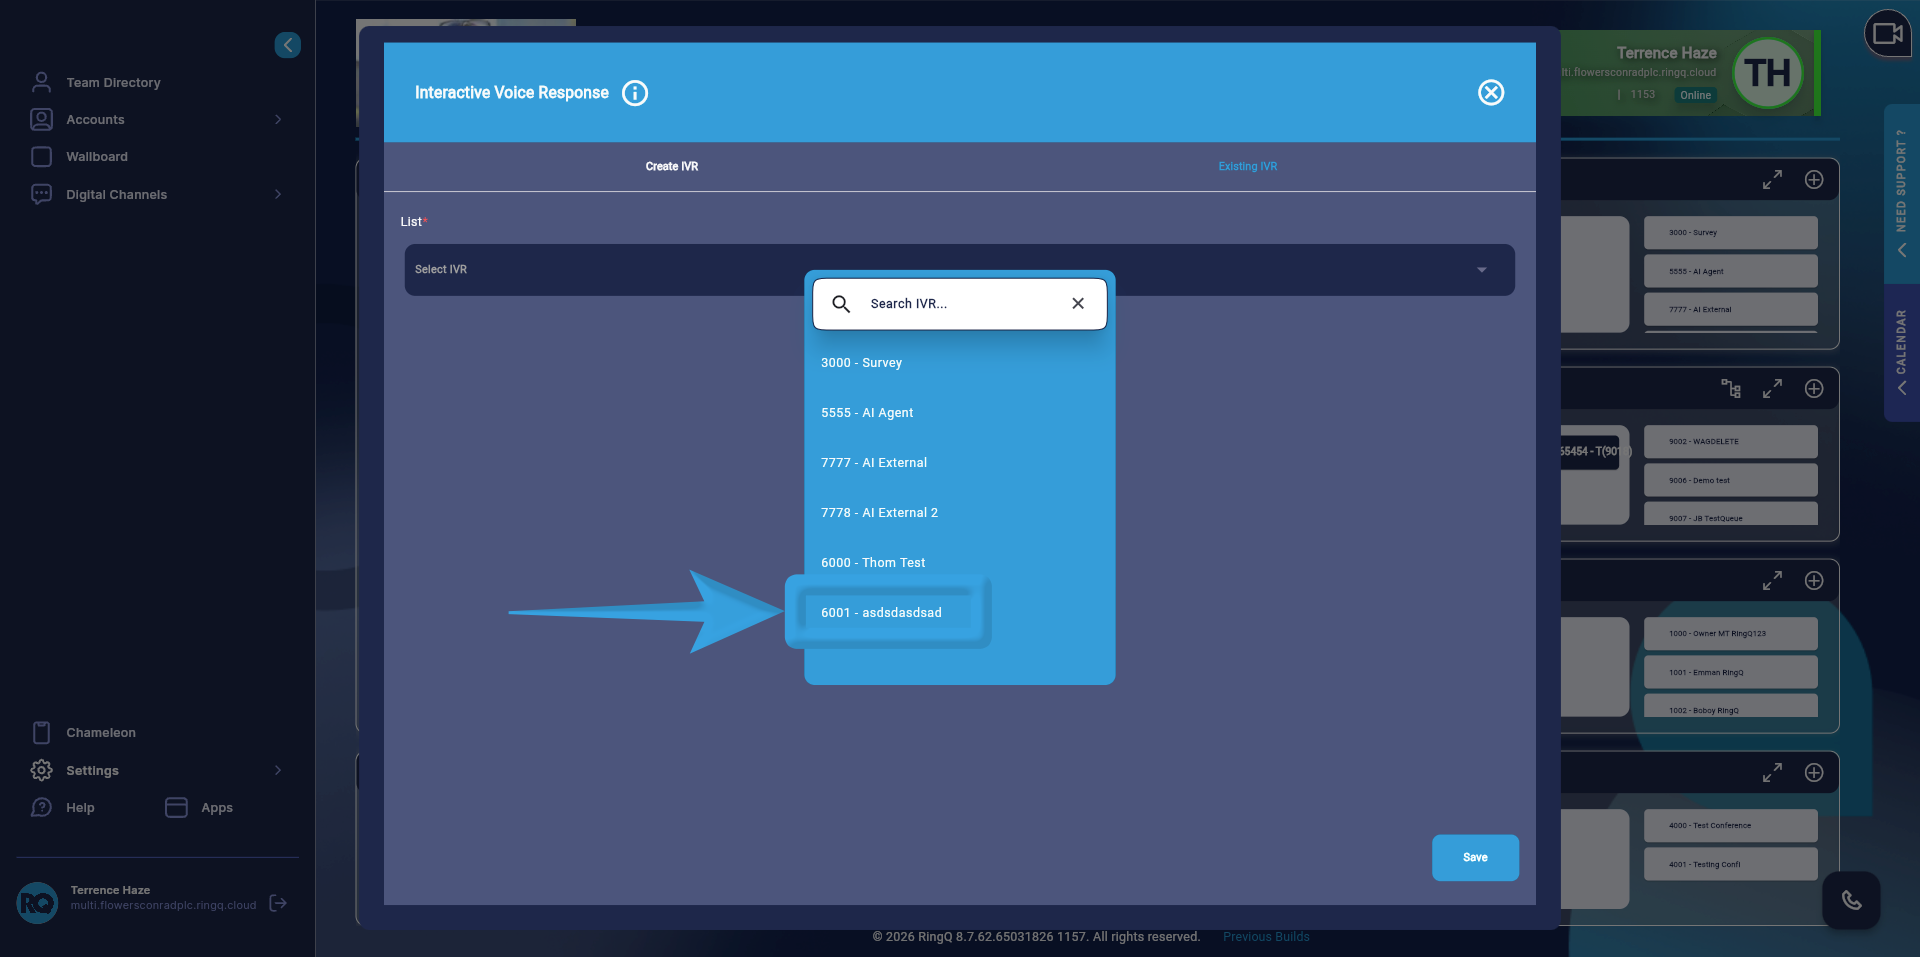
Task: Expand the Settings submenu
Action: (x=278, y=771)
